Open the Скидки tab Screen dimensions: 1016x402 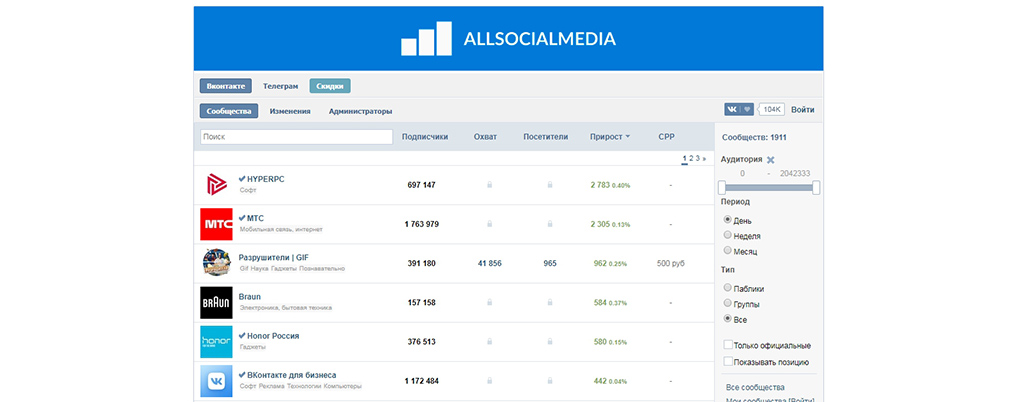pyautogui.click(x=330, y=86)
